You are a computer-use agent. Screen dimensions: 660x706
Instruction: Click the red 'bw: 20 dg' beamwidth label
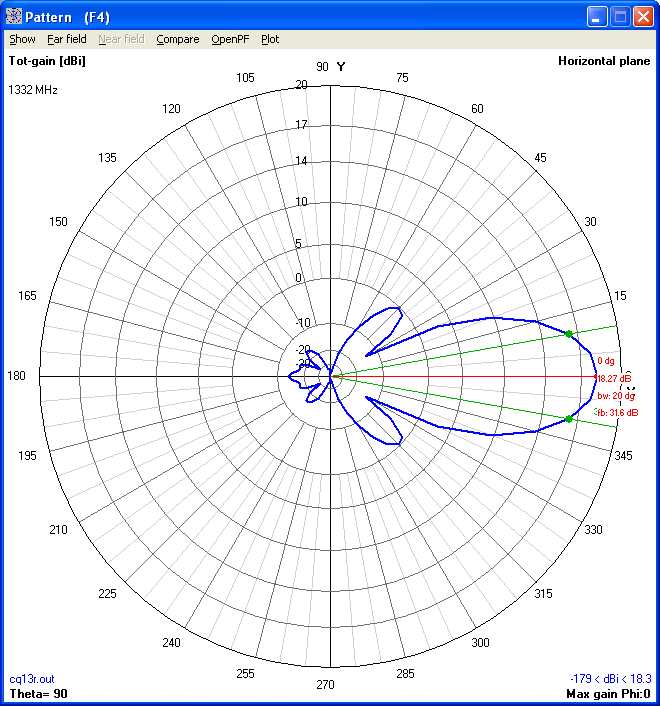tap(616, 396)
